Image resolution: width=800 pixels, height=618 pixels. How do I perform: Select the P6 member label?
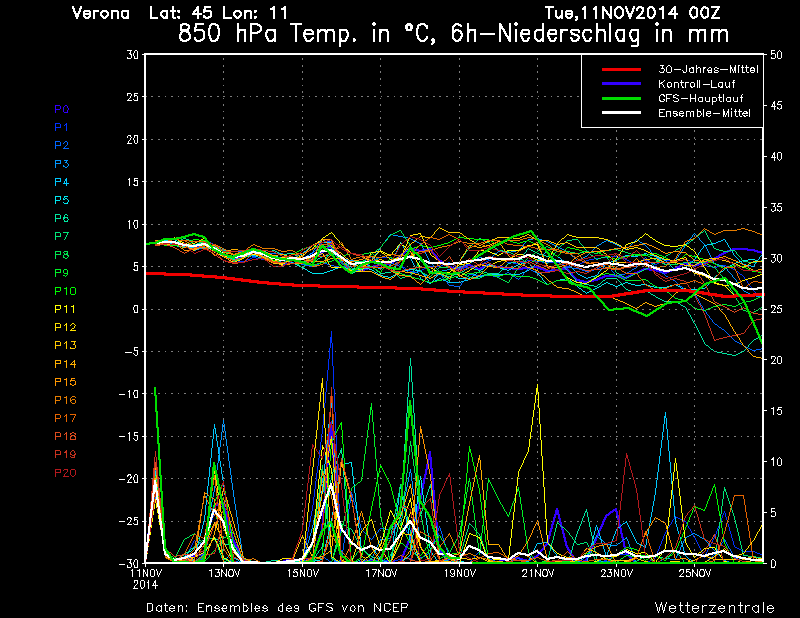click(x=62, y=218)
